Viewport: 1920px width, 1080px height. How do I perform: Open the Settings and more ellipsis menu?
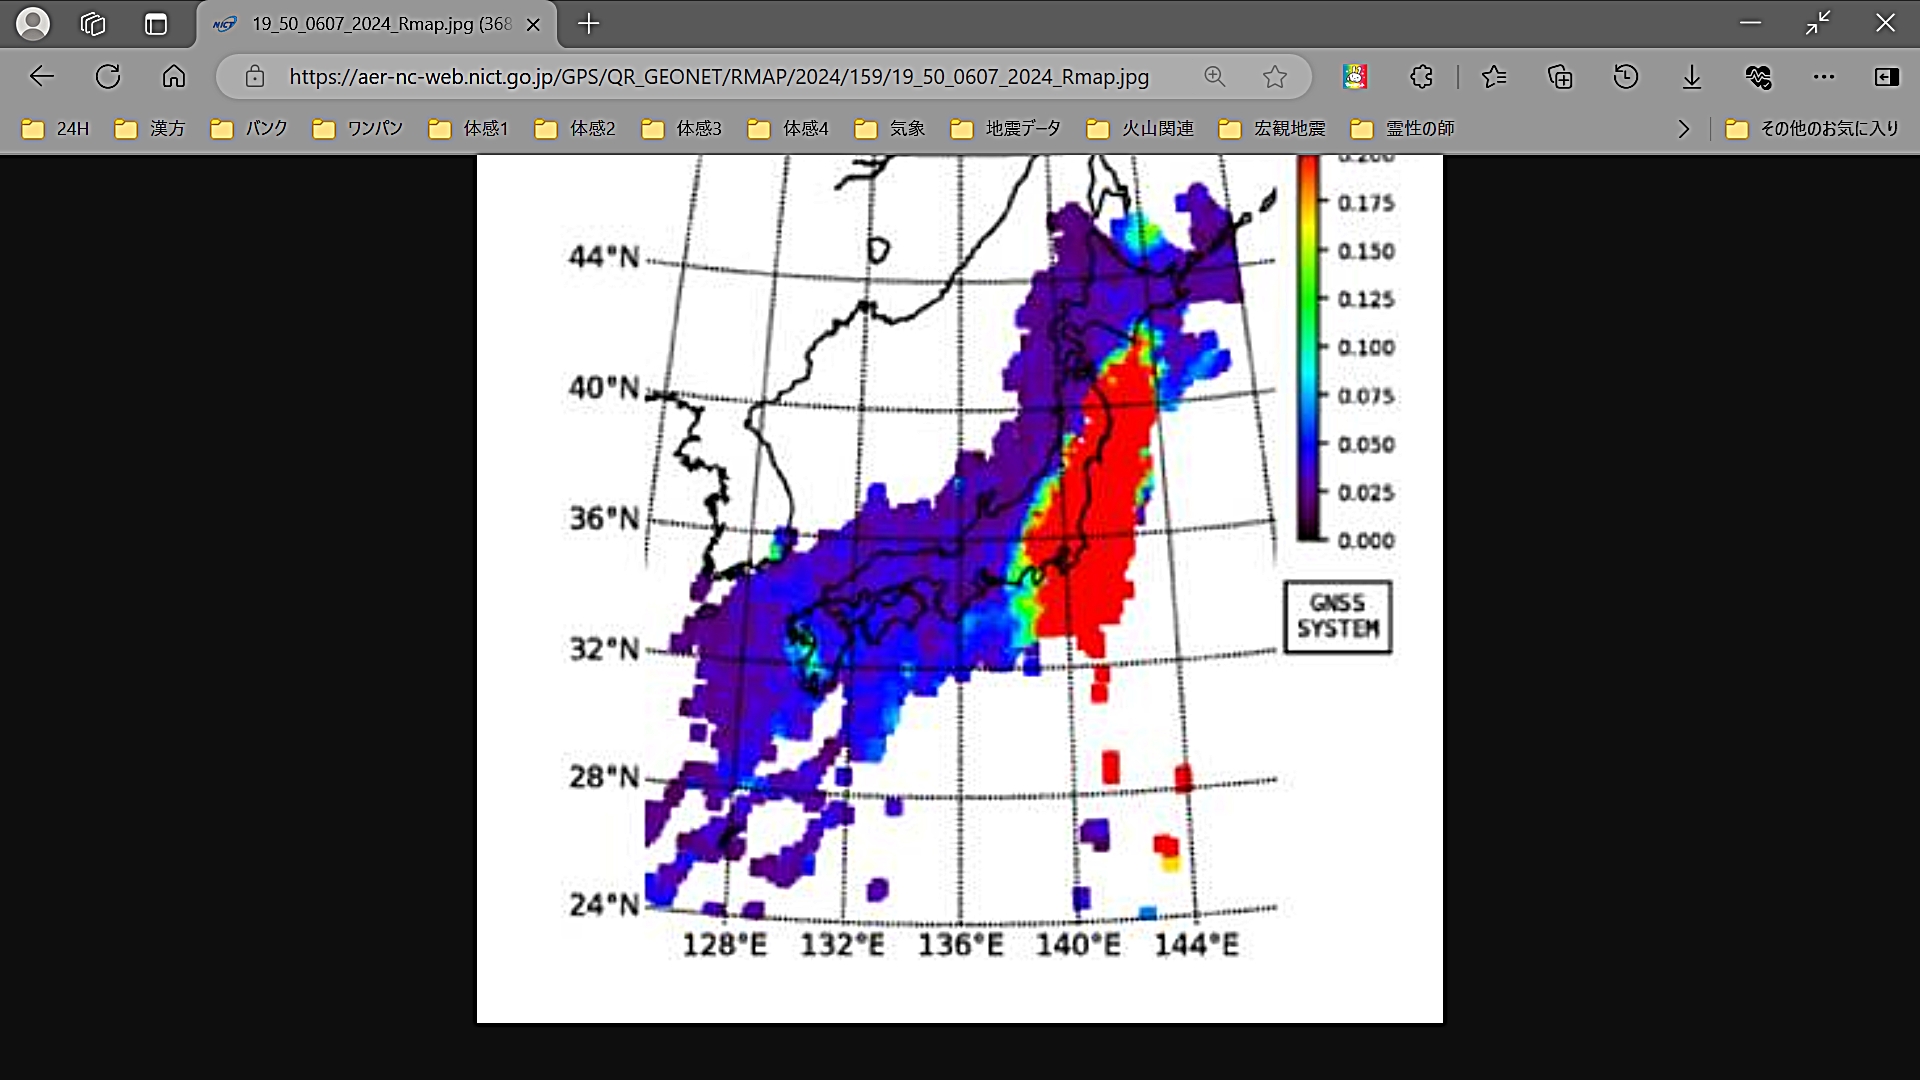tap(1824, 77)
